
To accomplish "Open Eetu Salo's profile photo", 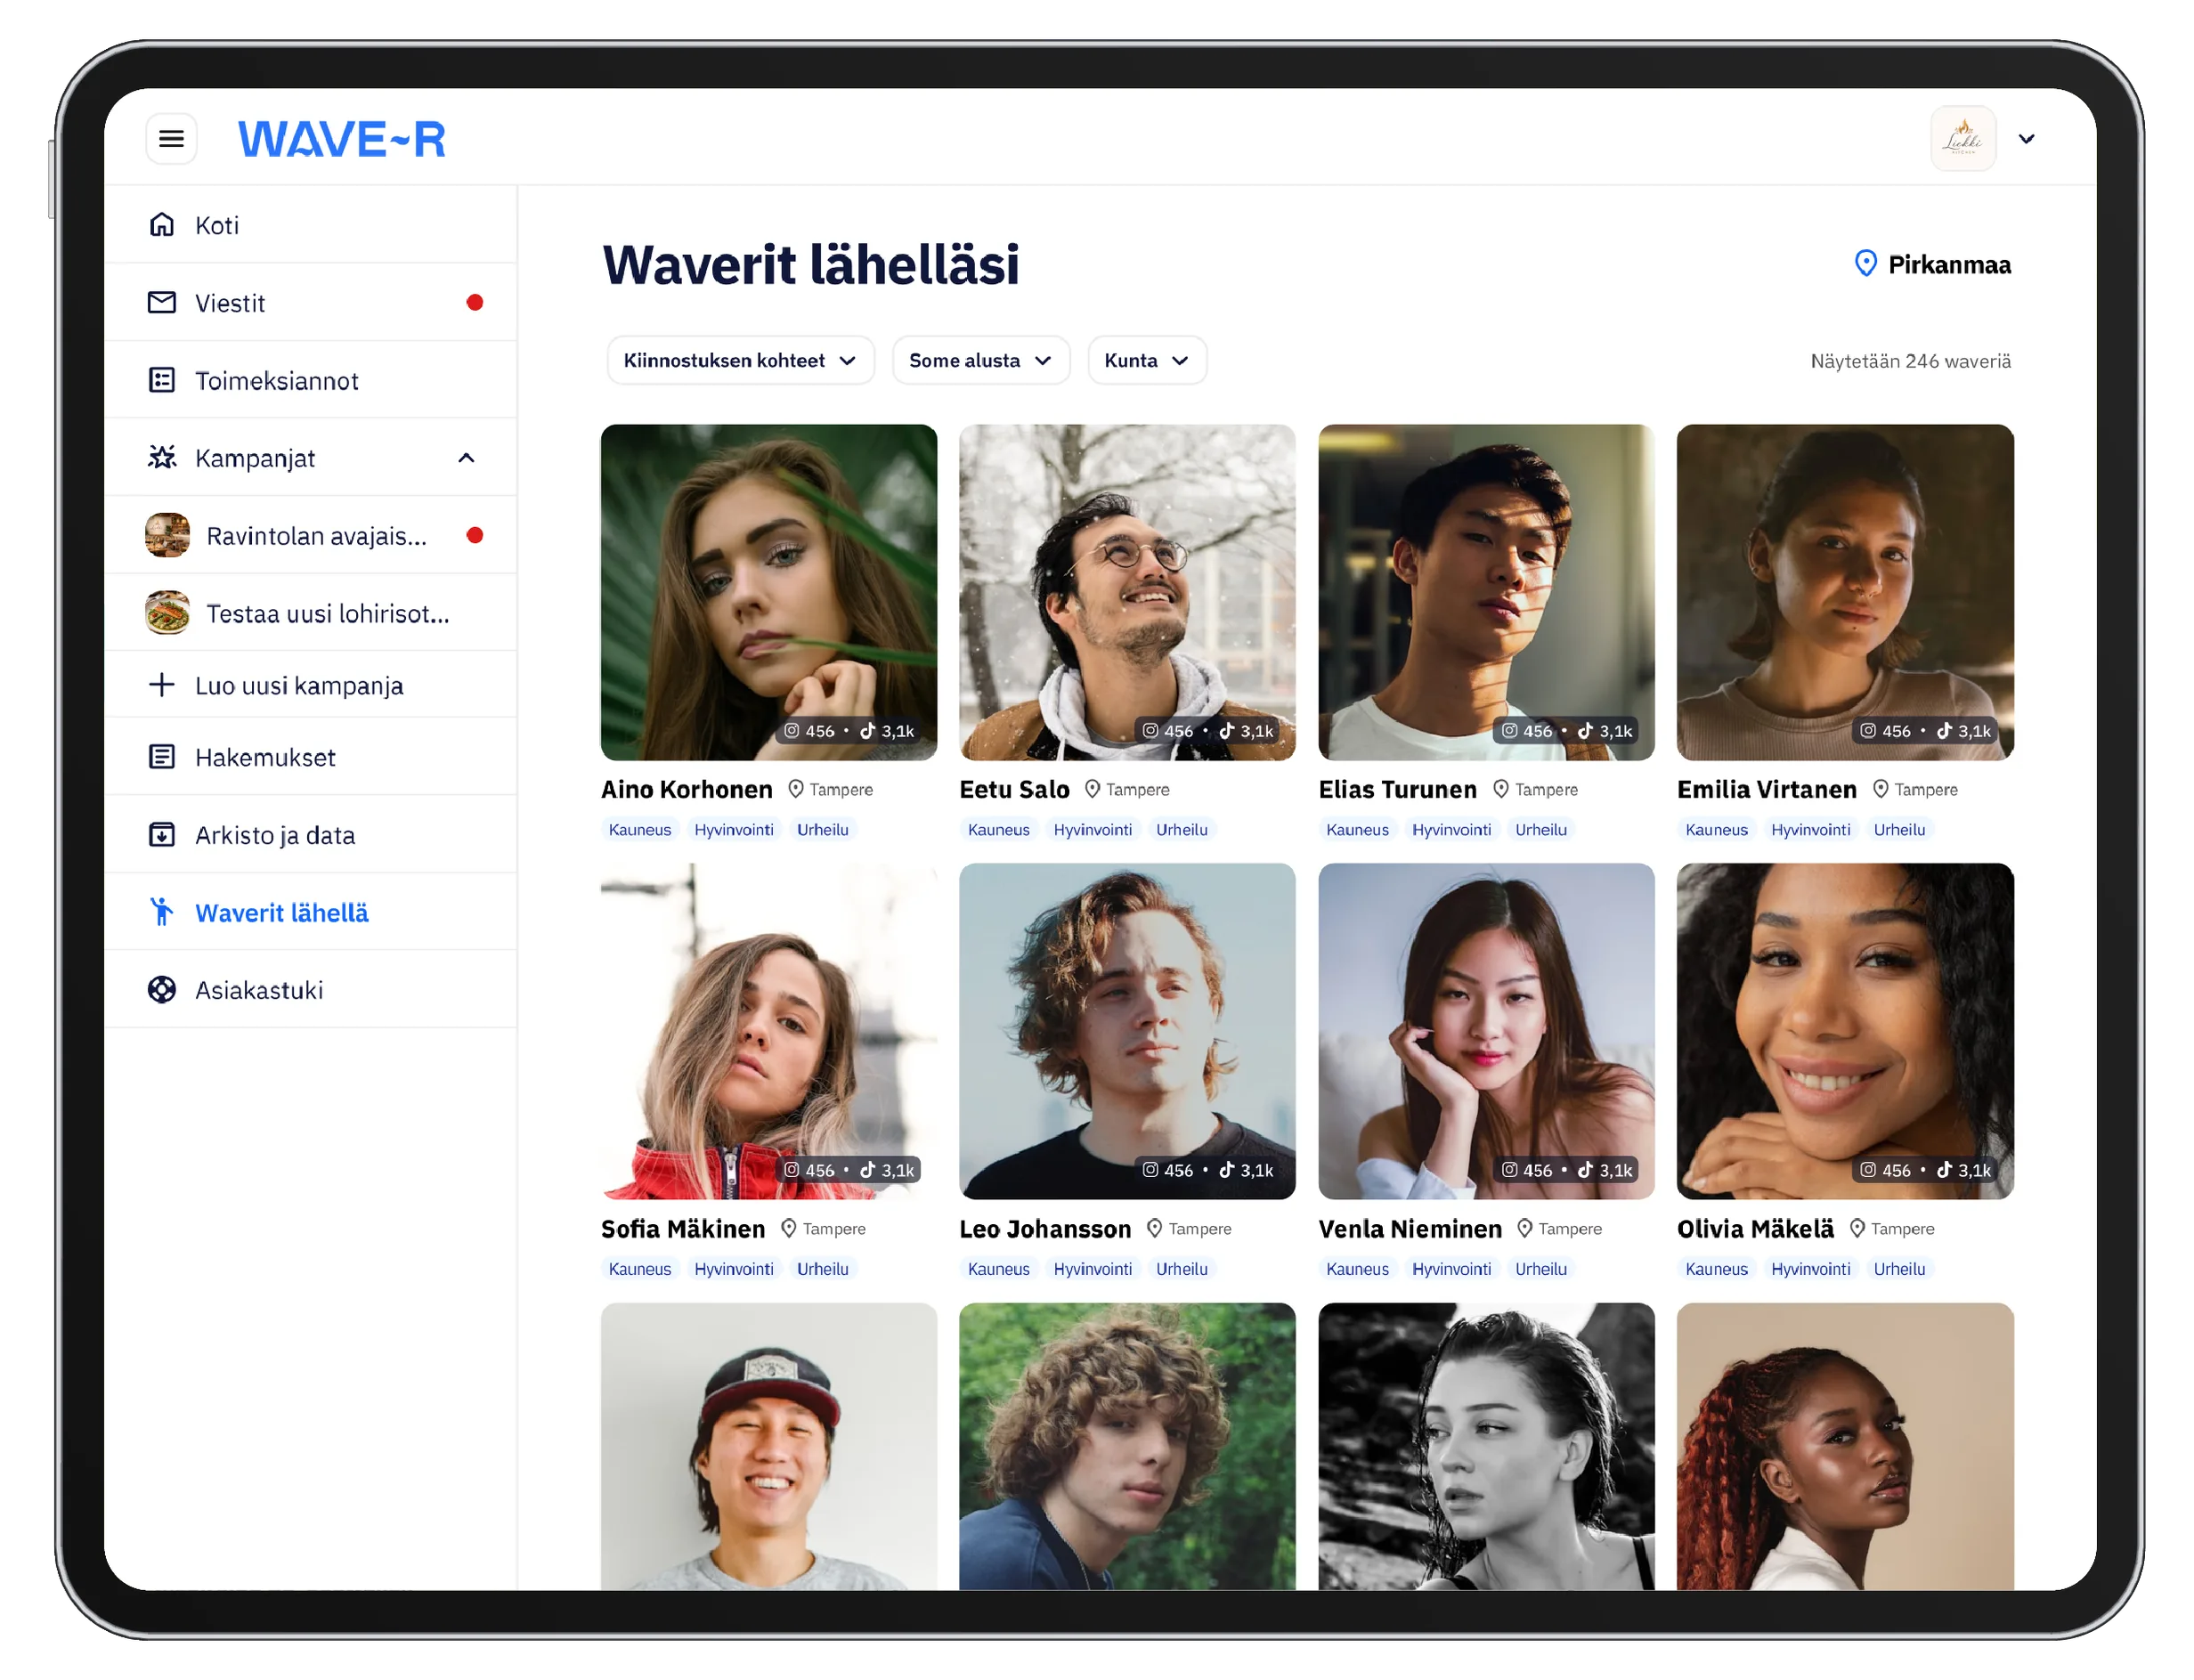I will 1127,592.
